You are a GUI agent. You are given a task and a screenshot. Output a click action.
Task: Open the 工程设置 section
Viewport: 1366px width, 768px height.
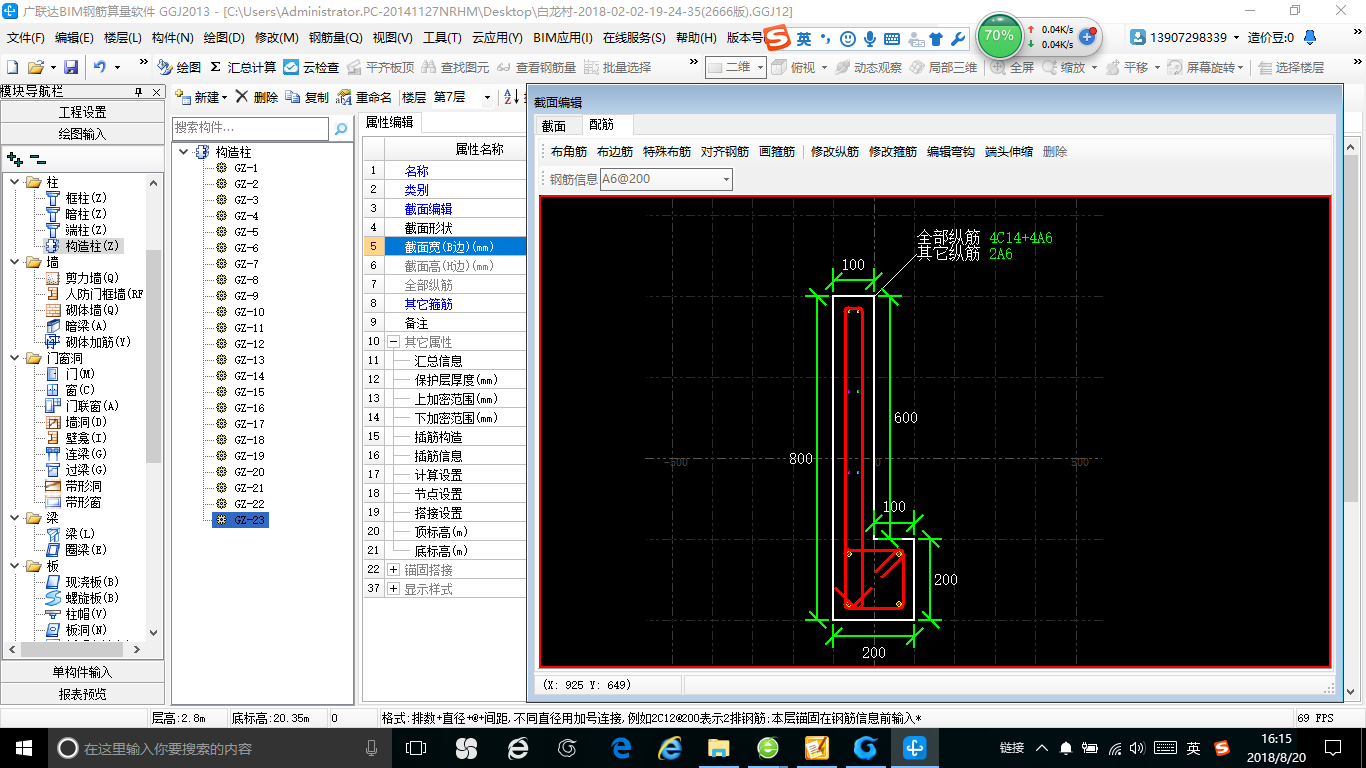click(82, 112)
